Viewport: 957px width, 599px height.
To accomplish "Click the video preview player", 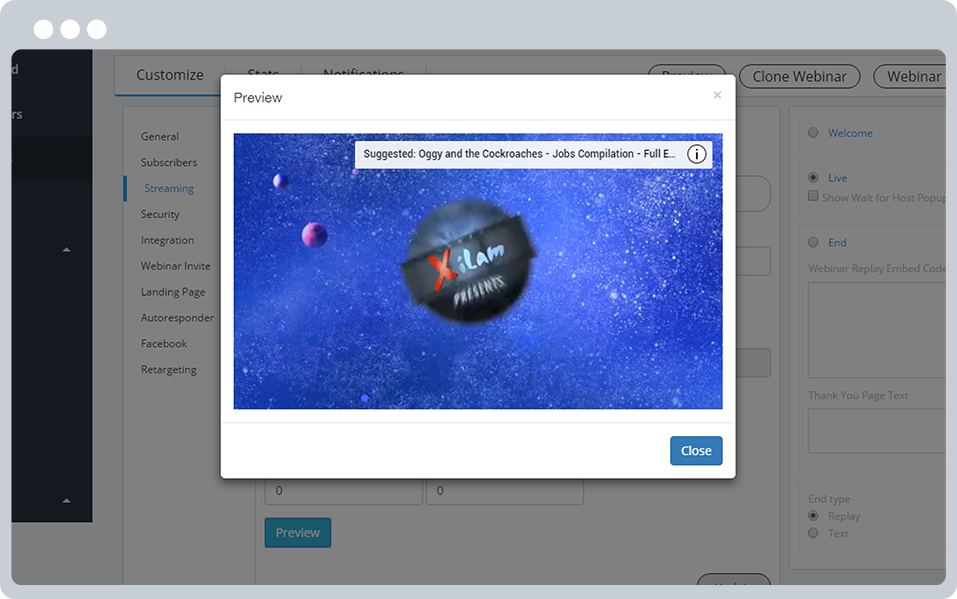I will coord(478,271).
